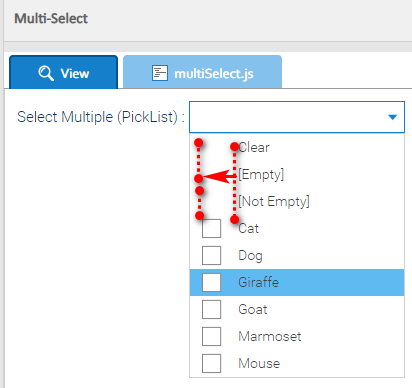Tick the Dog checkbox
Image resolution: width=412 pixels, height=388 pixels.
point(211,255)
